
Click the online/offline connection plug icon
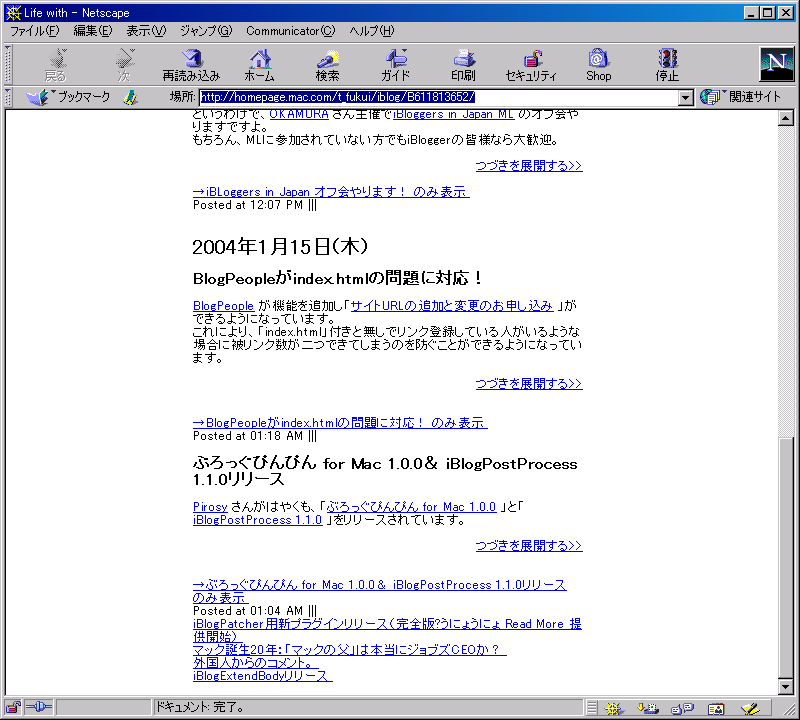[x=39, y=707]
